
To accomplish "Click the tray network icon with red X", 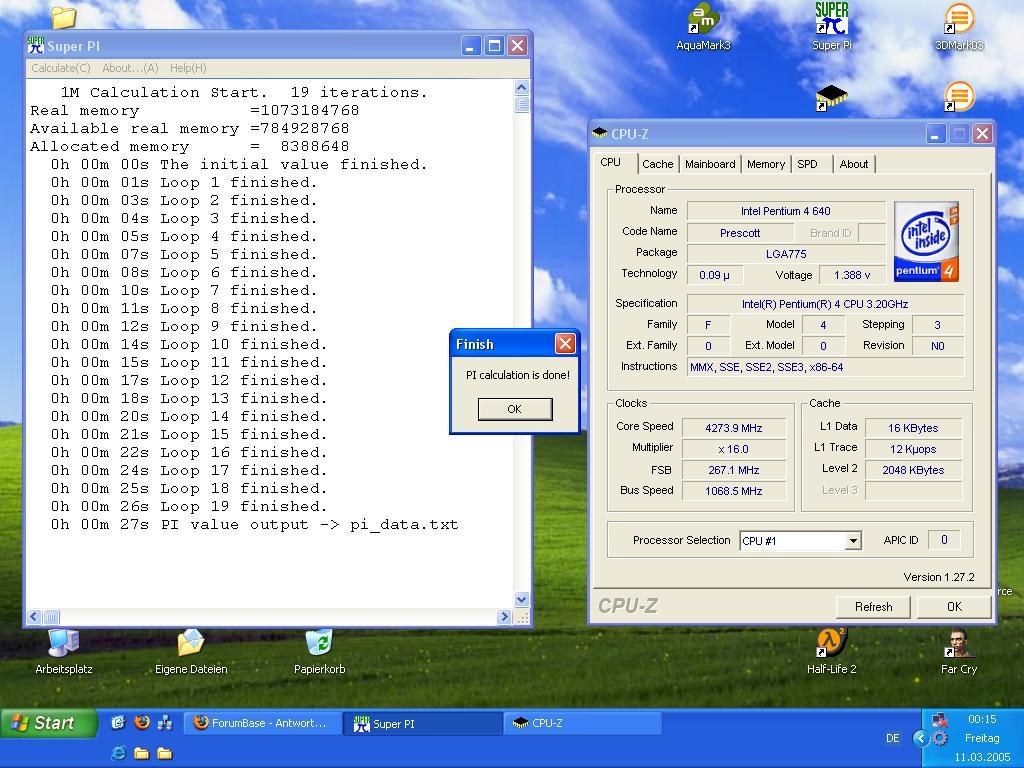I will (x=940, y=720).
